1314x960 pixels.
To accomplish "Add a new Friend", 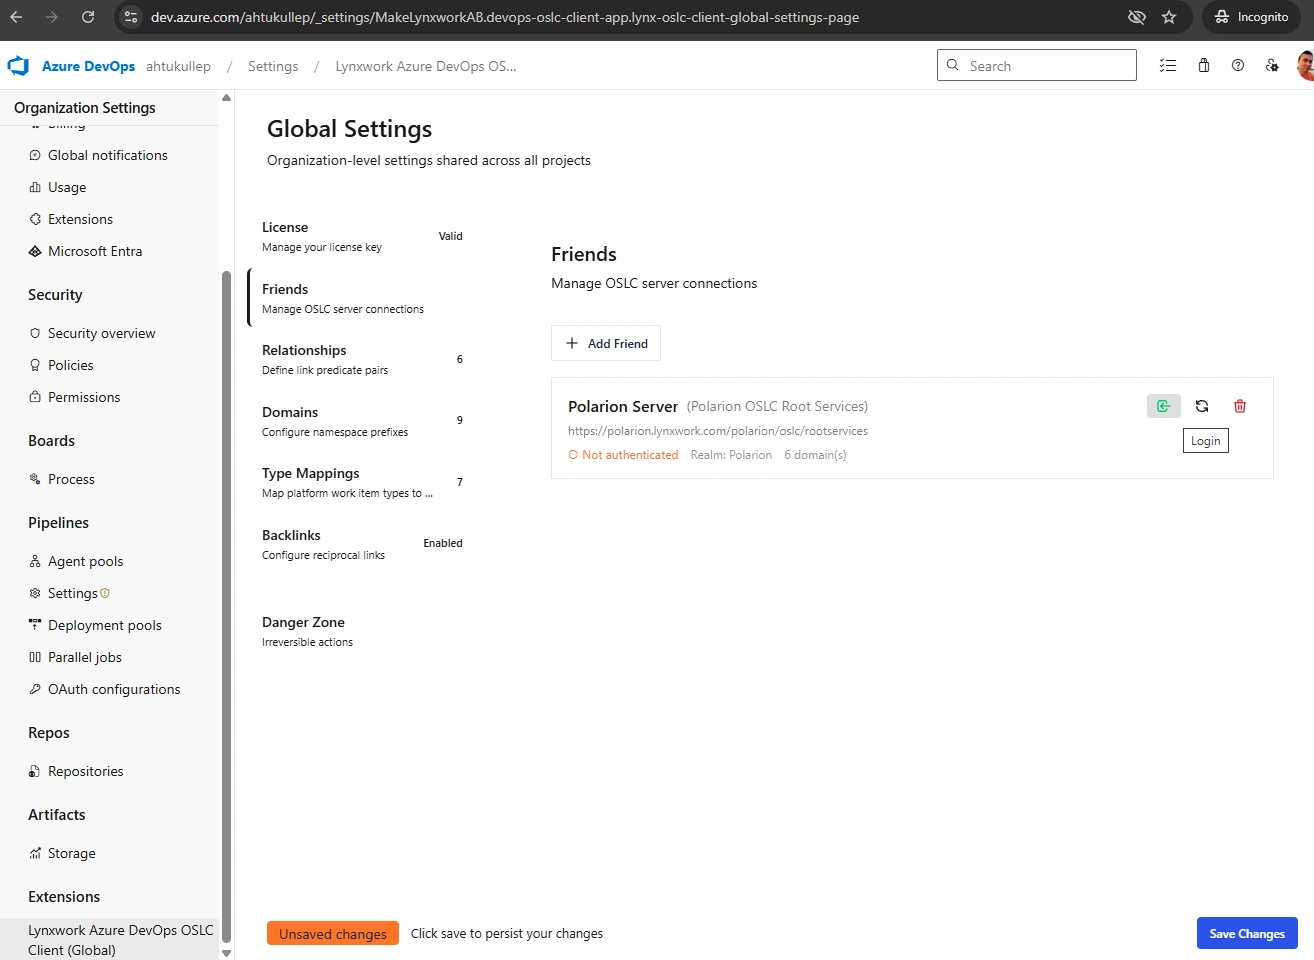I will [606, 343].
